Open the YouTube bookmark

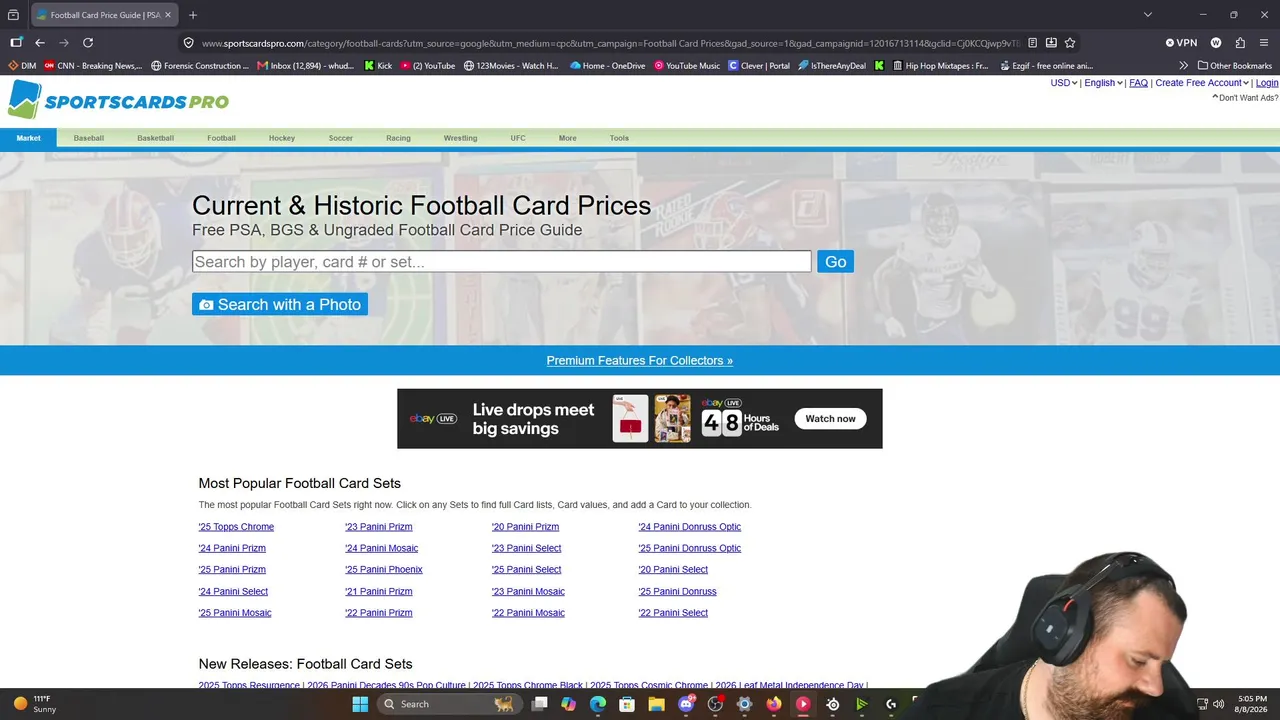coord(427,66)
